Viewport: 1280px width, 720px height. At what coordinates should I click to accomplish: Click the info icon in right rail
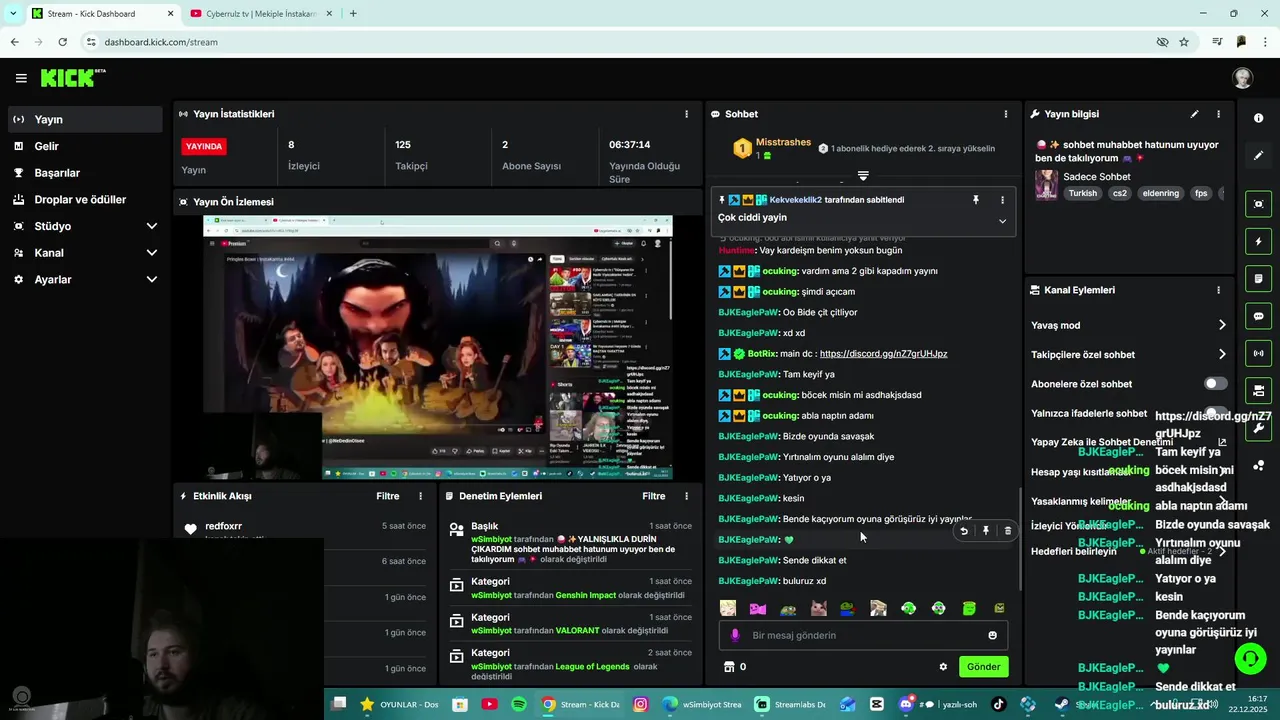pyautogui.click(x=1258, y=118)
